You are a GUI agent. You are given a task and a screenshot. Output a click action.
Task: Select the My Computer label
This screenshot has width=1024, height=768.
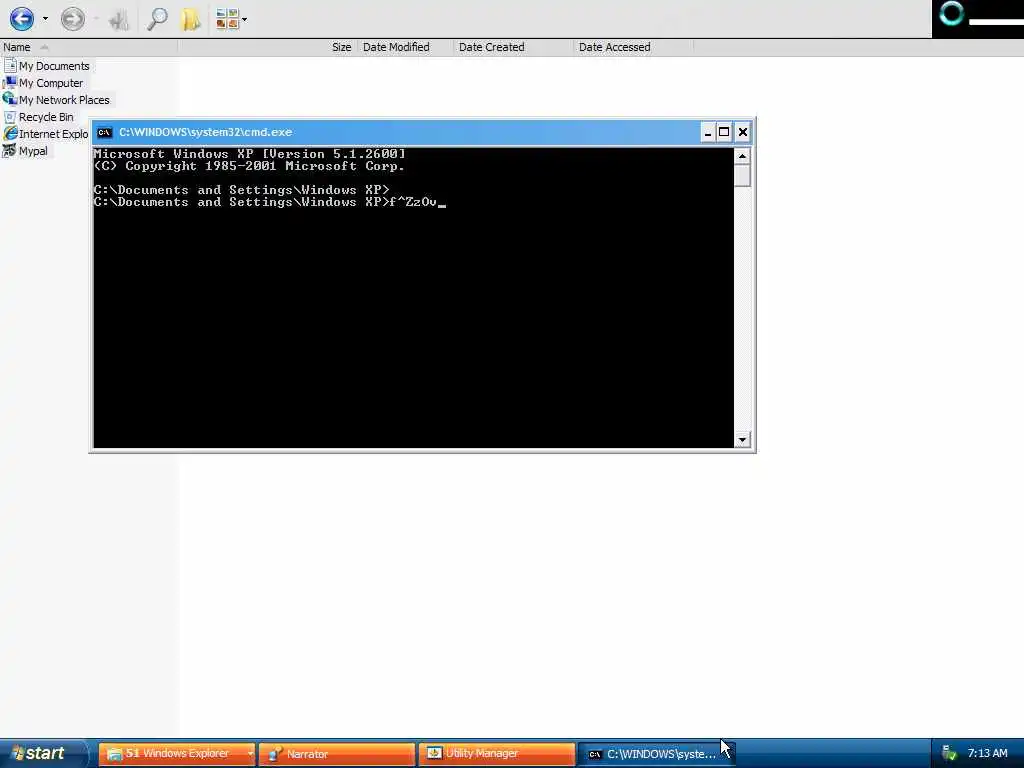51,83
